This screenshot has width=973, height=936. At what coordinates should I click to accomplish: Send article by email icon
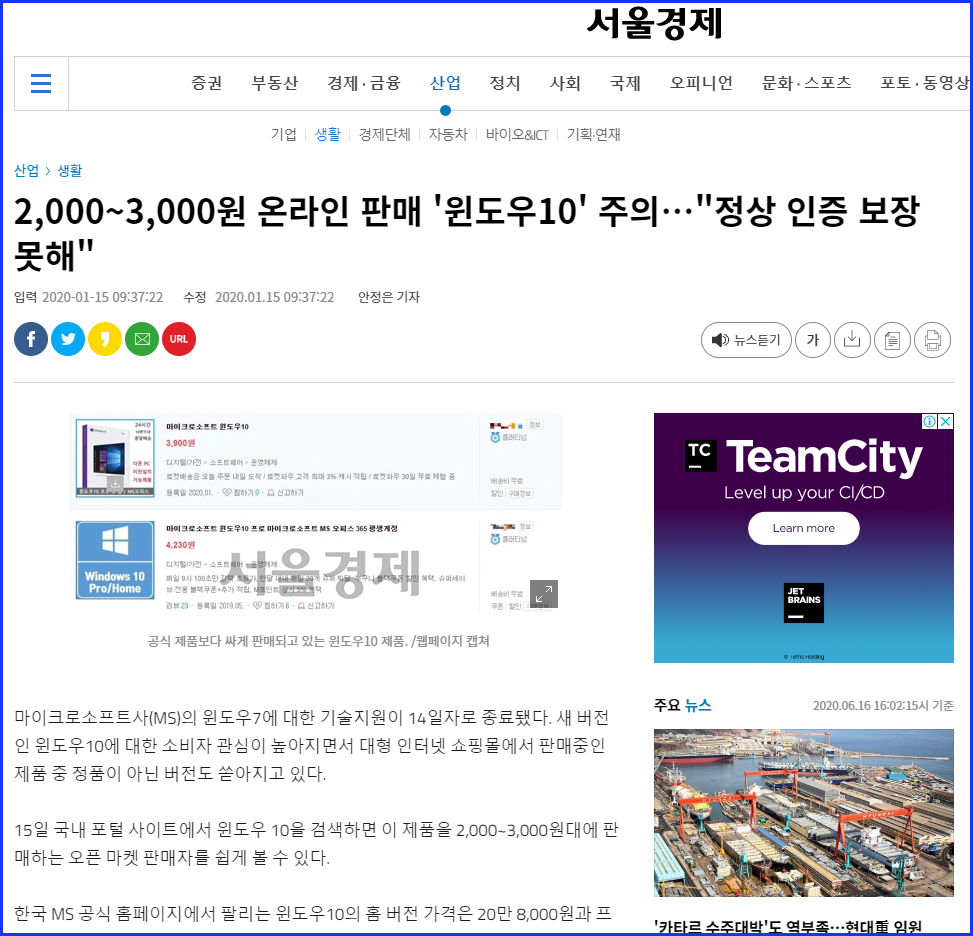click(x=142, y=339)
